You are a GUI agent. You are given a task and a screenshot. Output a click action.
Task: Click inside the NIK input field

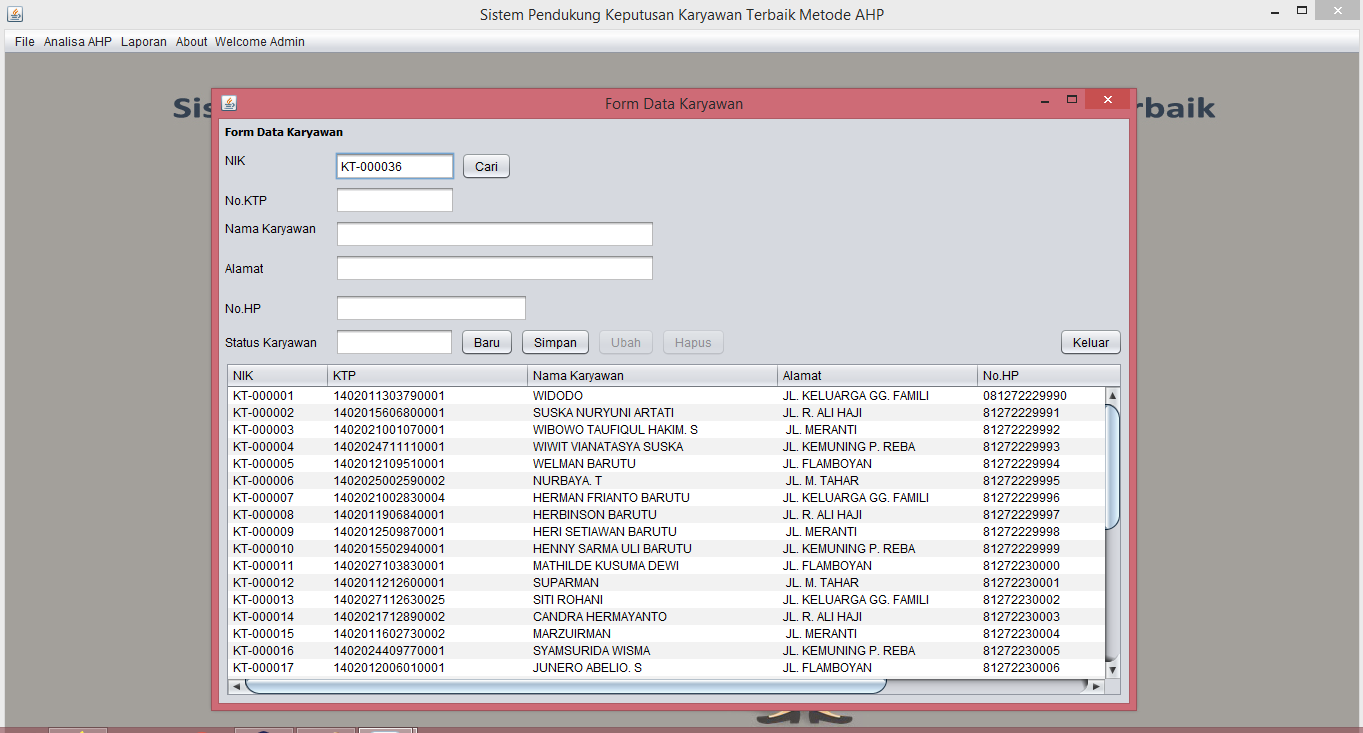point(394,165)
